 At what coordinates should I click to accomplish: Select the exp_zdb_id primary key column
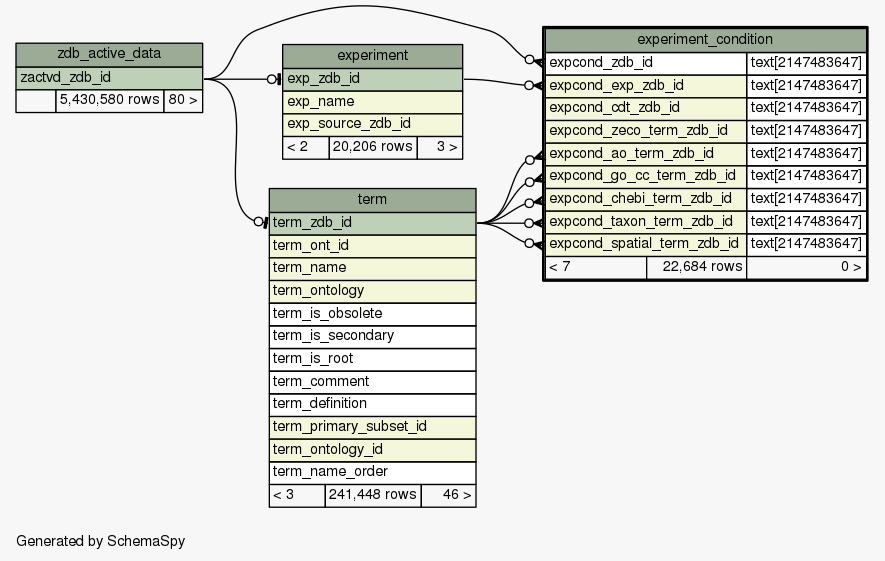pyautogui.click(x=372, y=79)
